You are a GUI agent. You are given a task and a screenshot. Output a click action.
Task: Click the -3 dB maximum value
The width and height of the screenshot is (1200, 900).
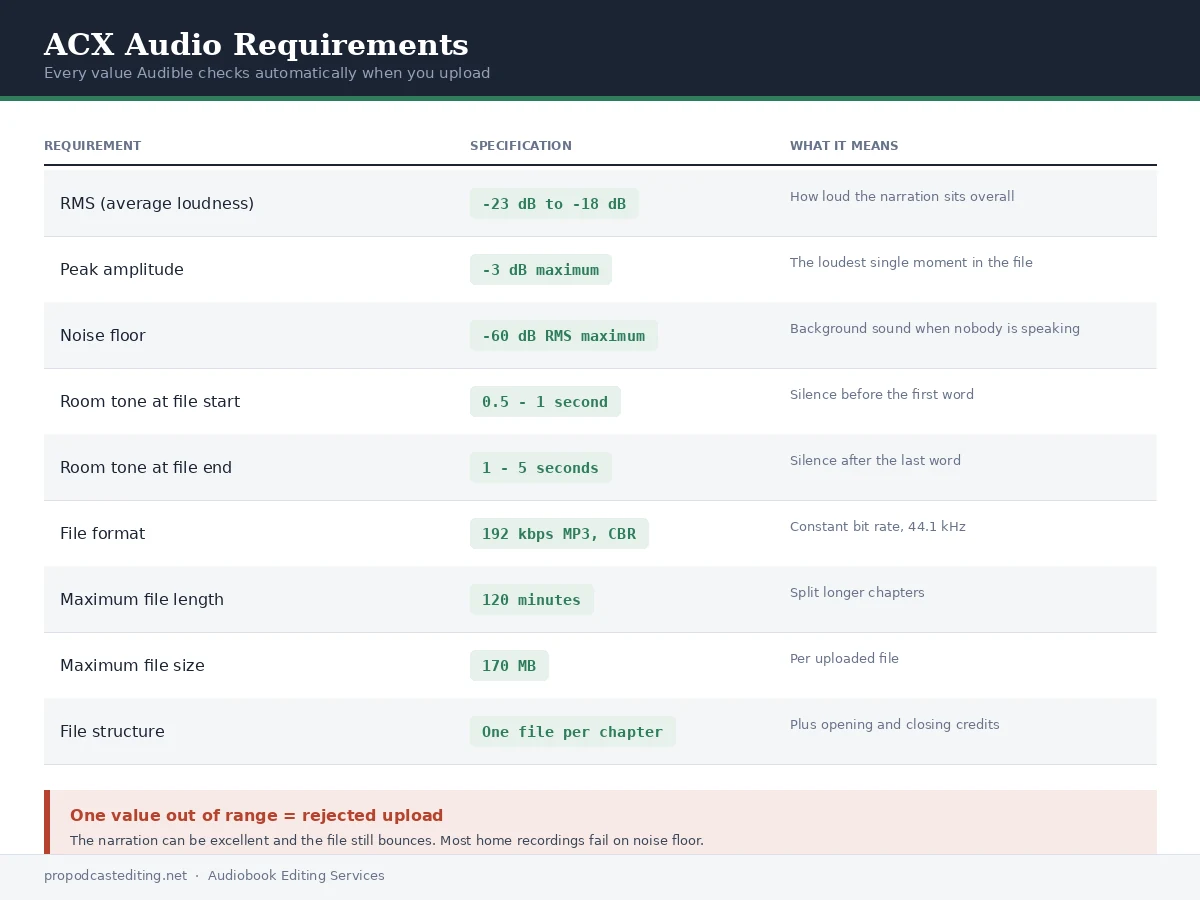click(540, 270)
